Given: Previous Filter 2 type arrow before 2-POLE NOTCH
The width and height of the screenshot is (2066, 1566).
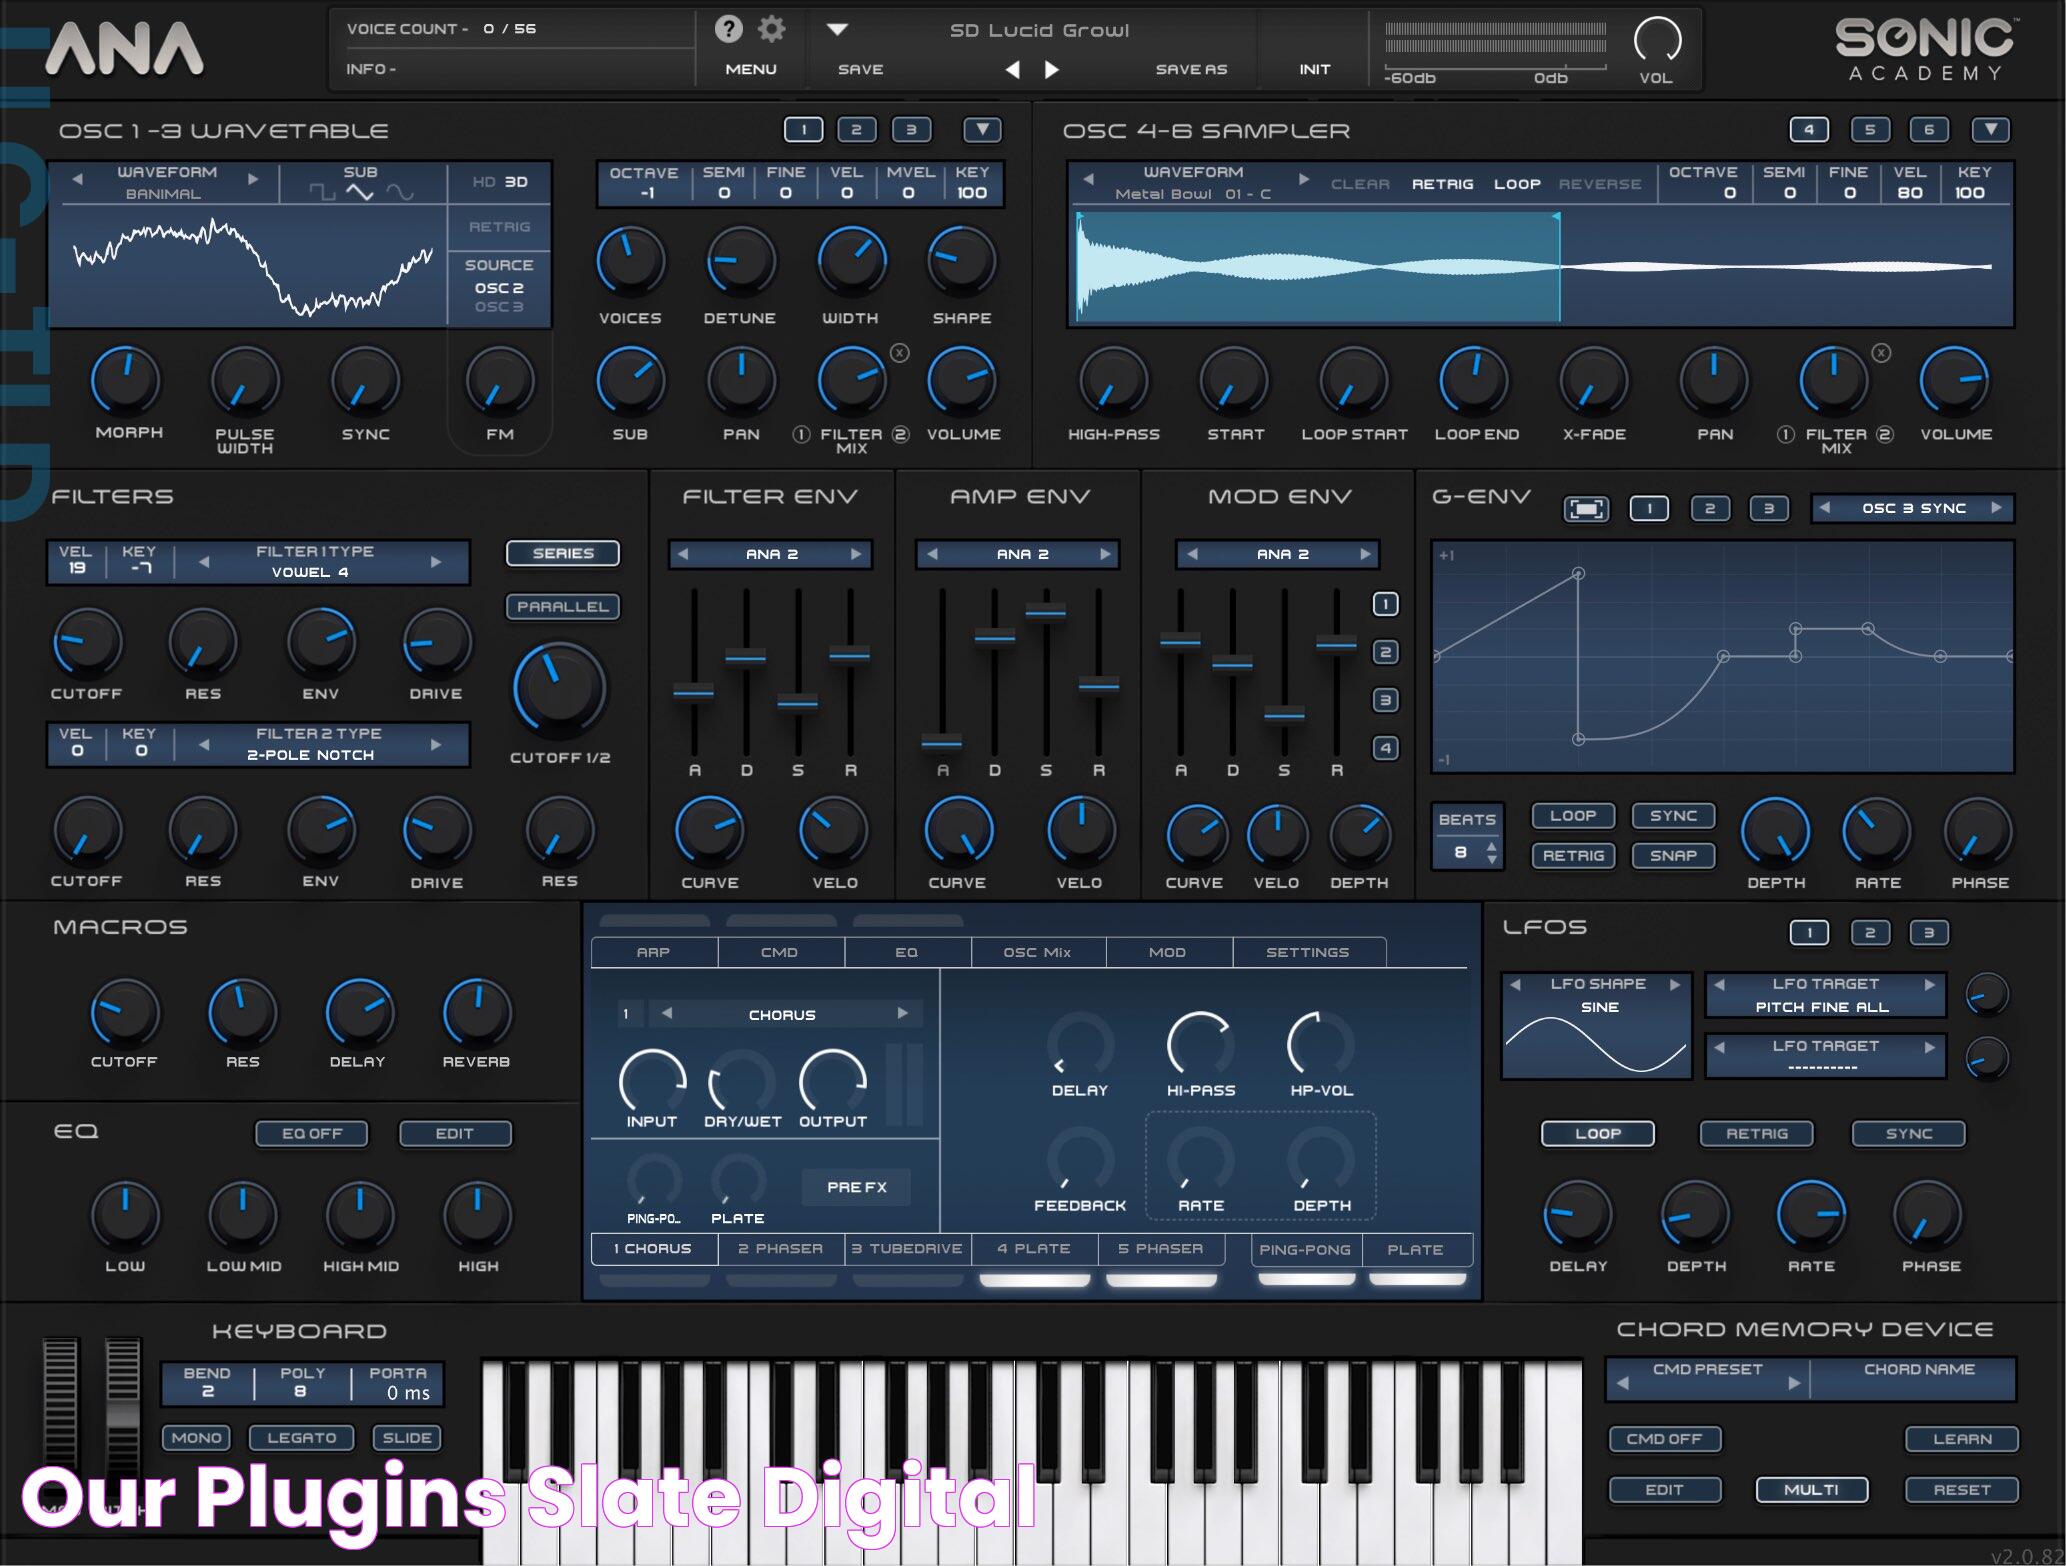Looking at the screenshot, I should pyautogui.click(x=204, y=744).
